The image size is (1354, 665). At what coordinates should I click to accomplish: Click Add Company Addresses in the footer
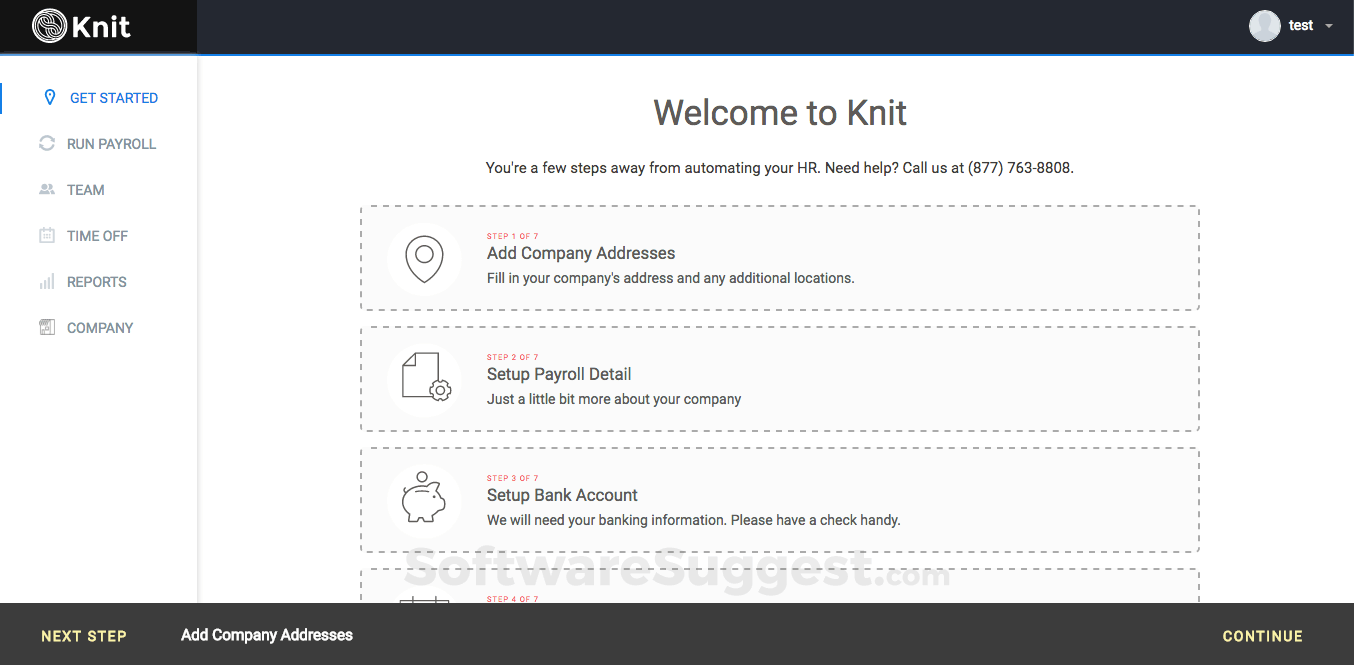tap(266, 636)
